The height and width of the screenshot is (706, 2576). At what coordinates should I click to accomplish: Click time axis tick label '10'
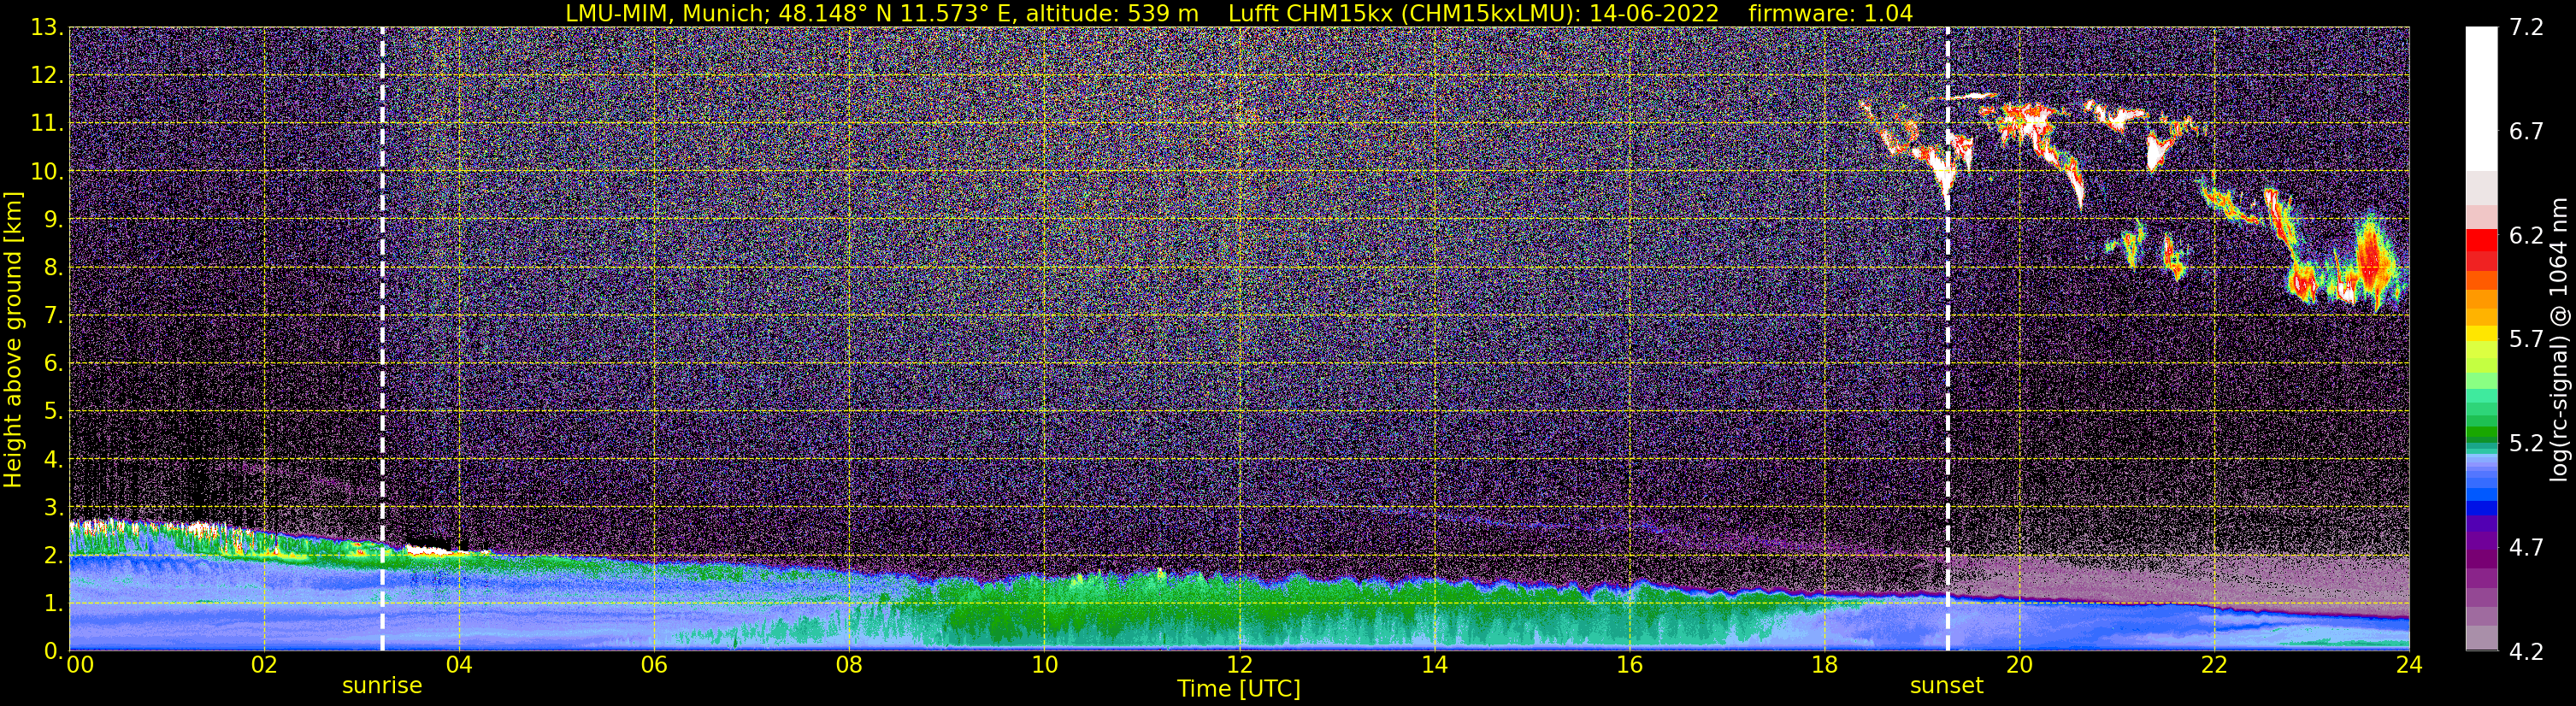click(1044, 666)
